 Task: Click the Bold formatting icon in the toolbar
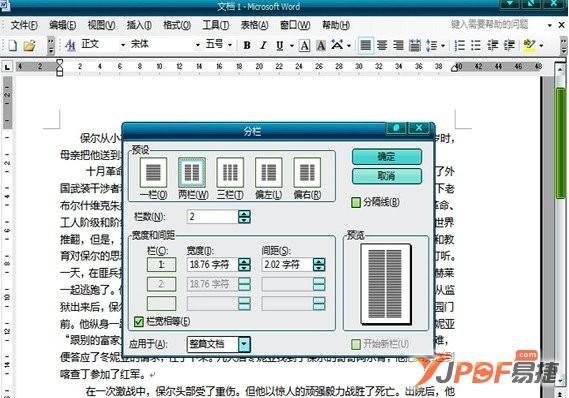(247, 45)
